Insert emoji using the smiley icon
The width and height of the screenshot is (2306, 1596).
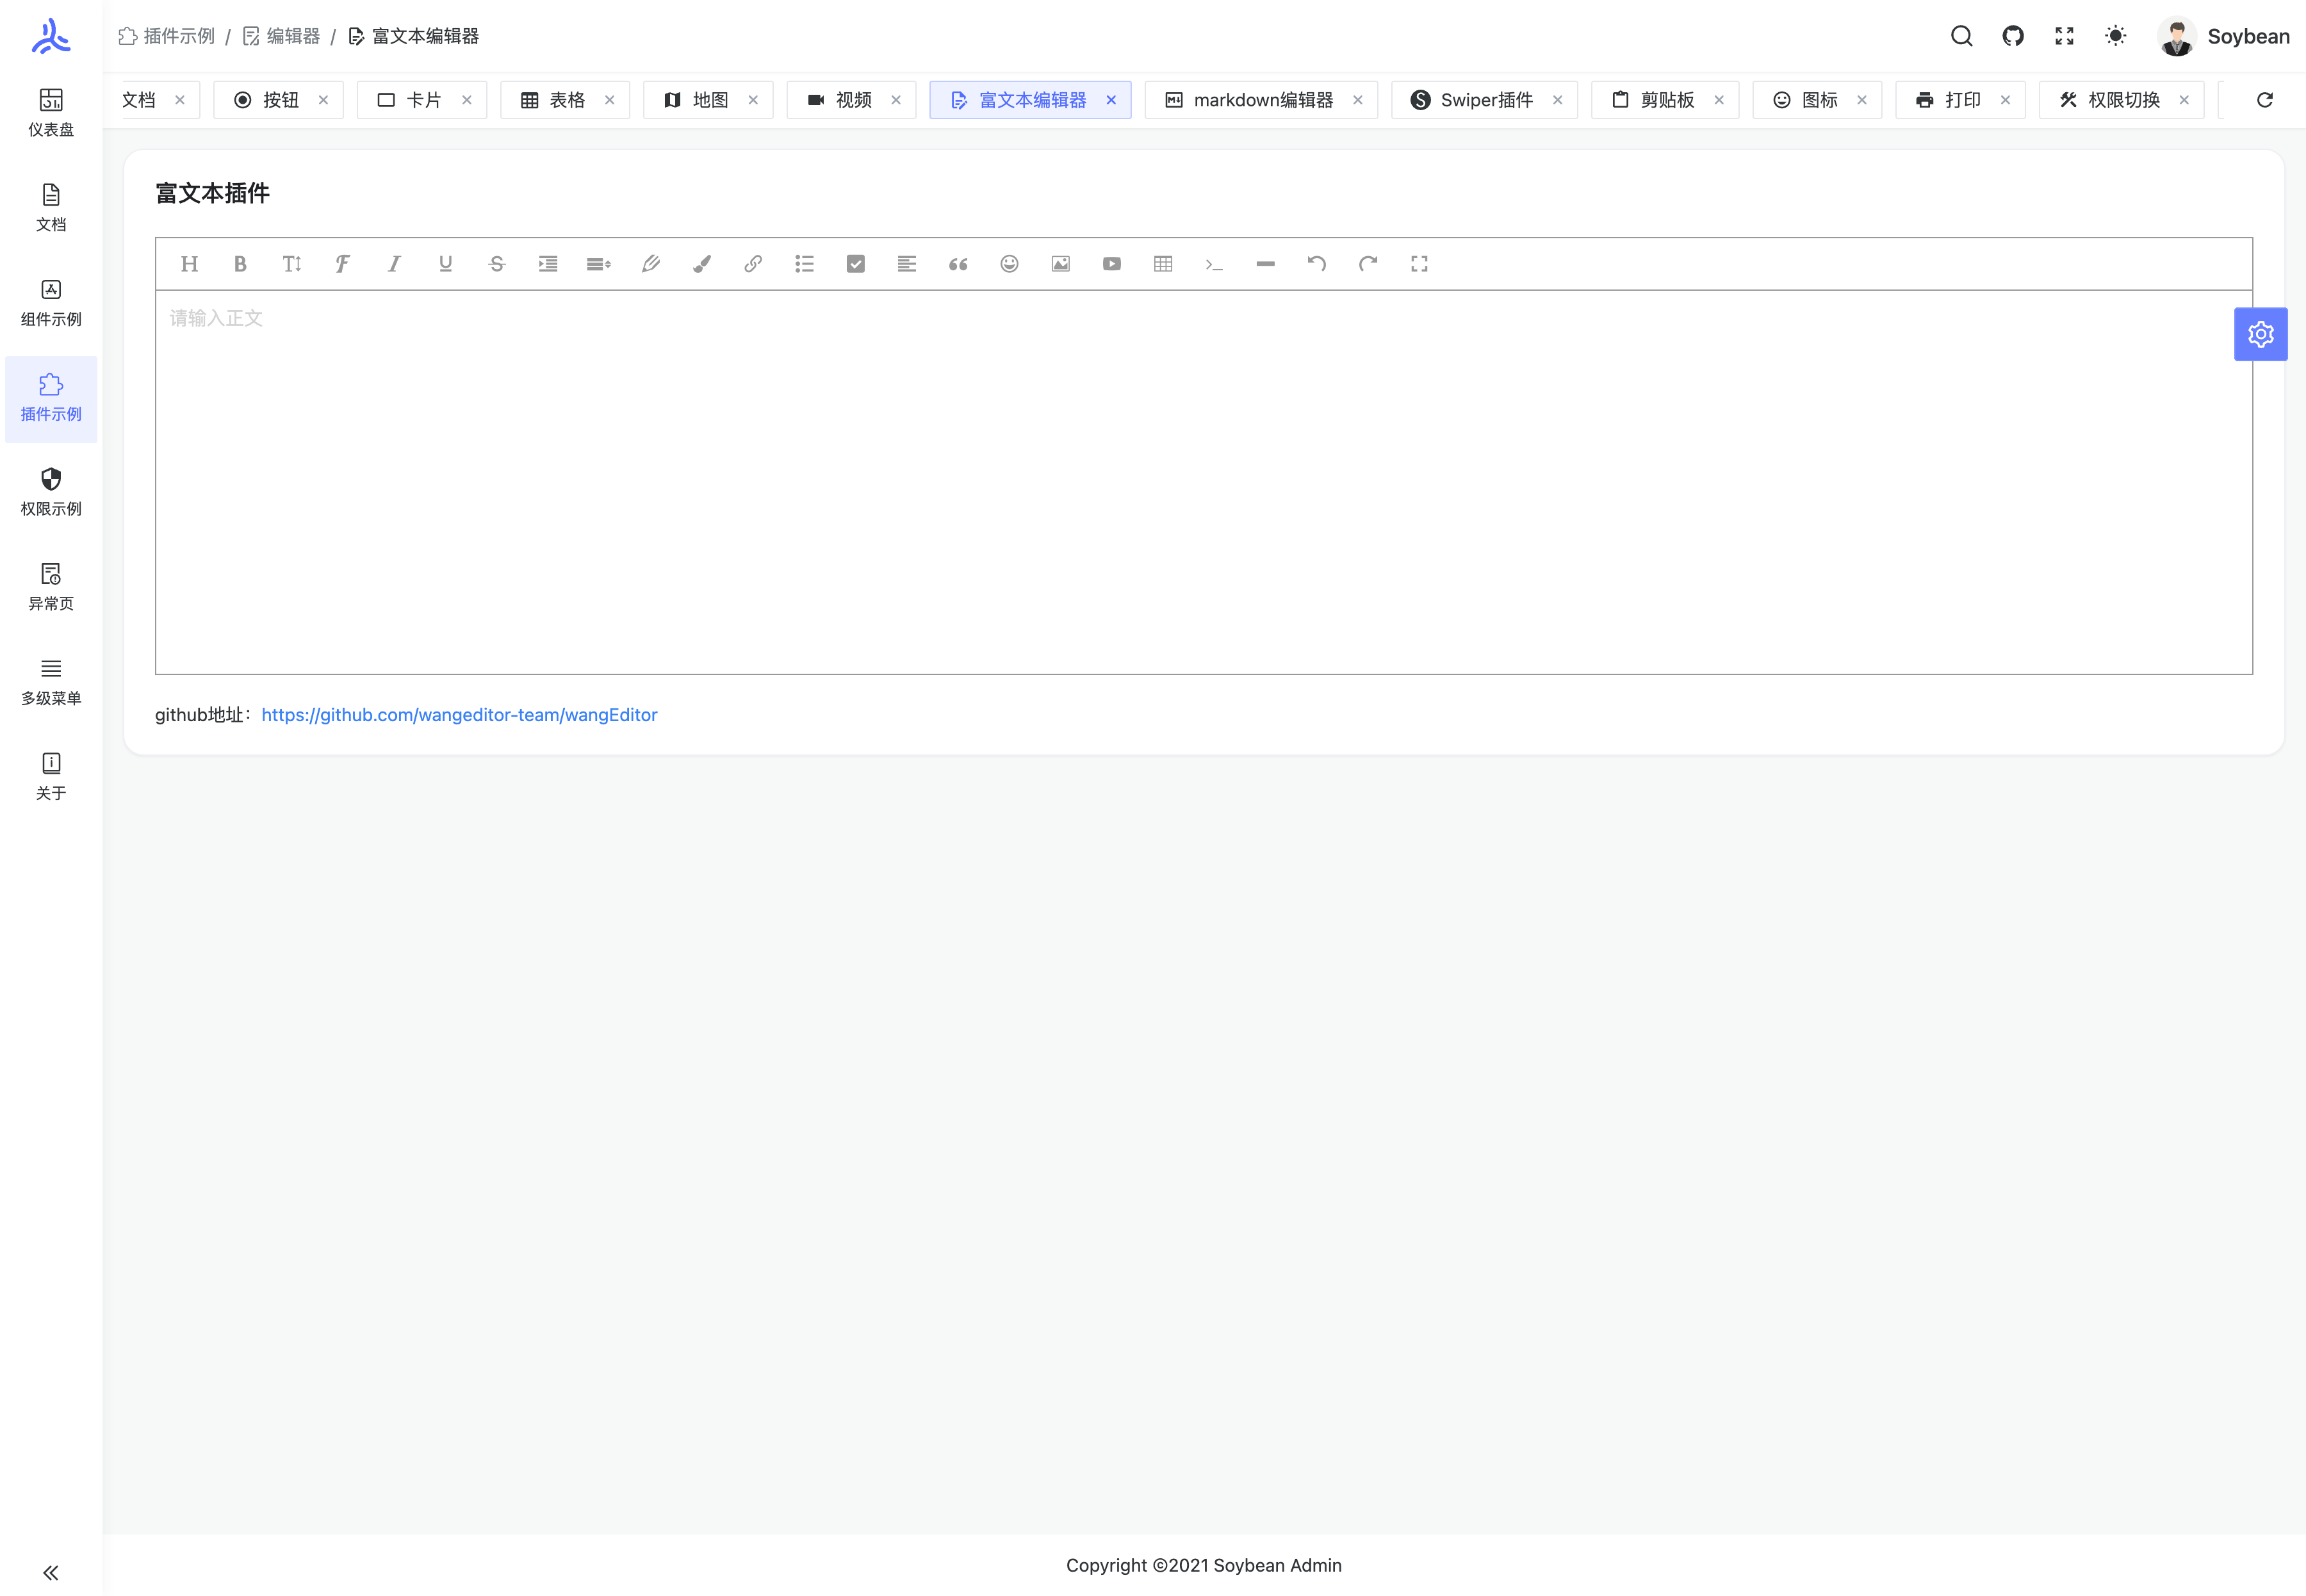[1009, 264]
